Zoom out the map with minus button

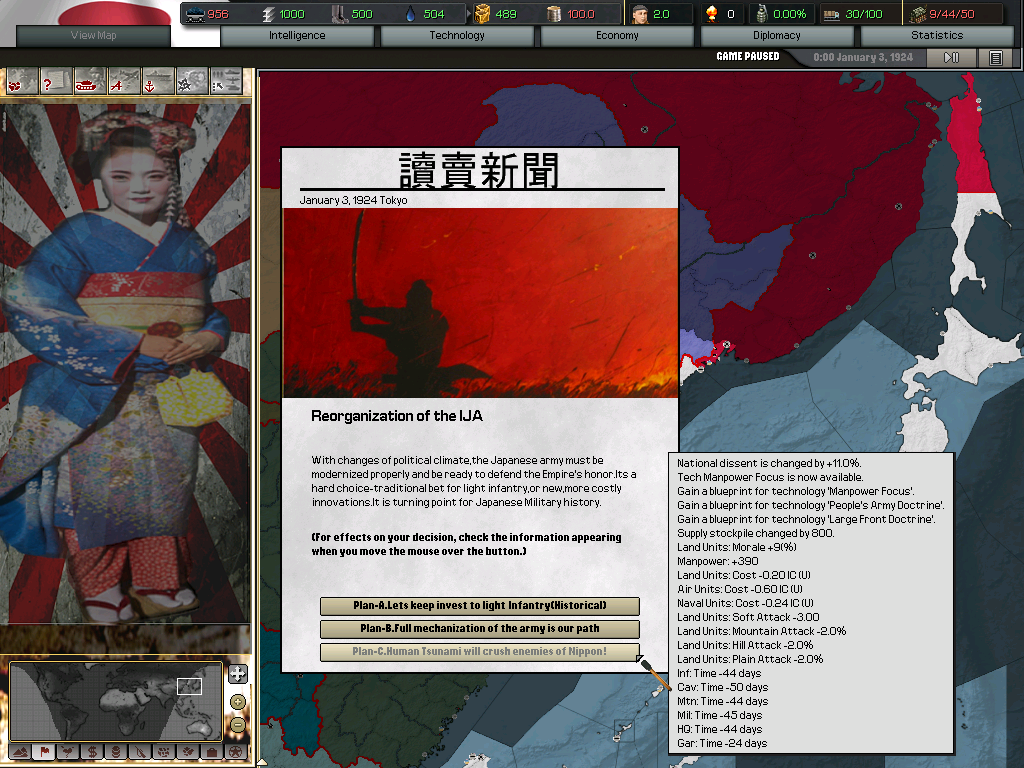pyautogui.click(x=237, y=724)
